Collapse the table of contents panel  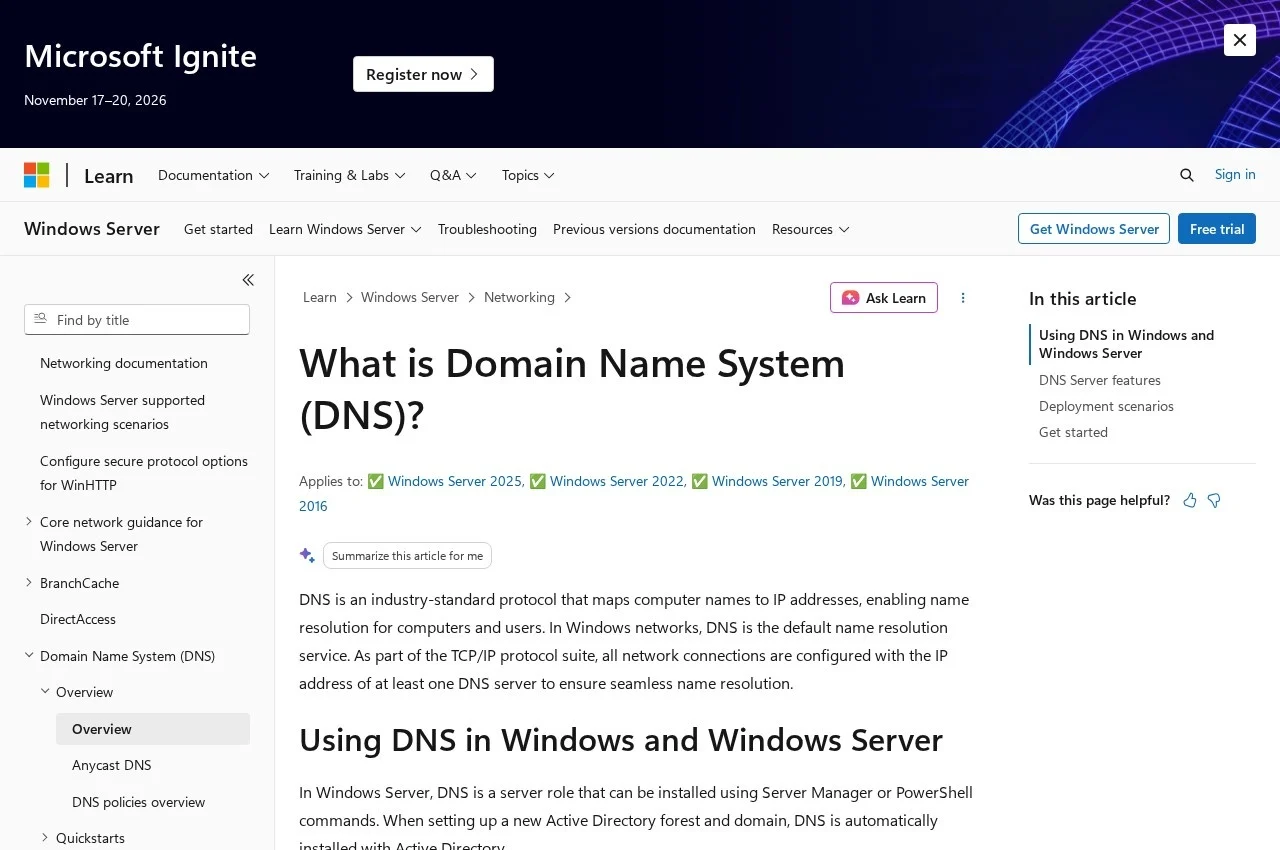[248, 280]
